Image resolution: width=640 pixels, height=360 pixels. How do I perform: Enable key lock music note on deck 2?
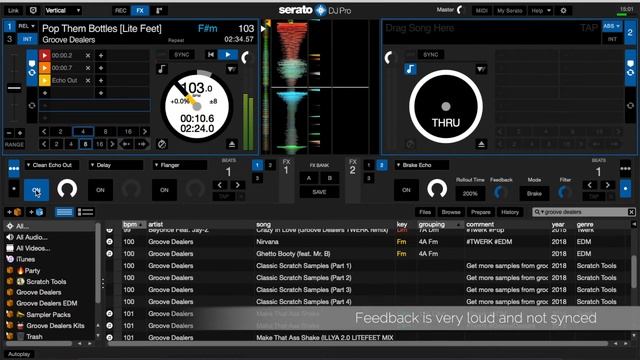(x=410, y=69)
